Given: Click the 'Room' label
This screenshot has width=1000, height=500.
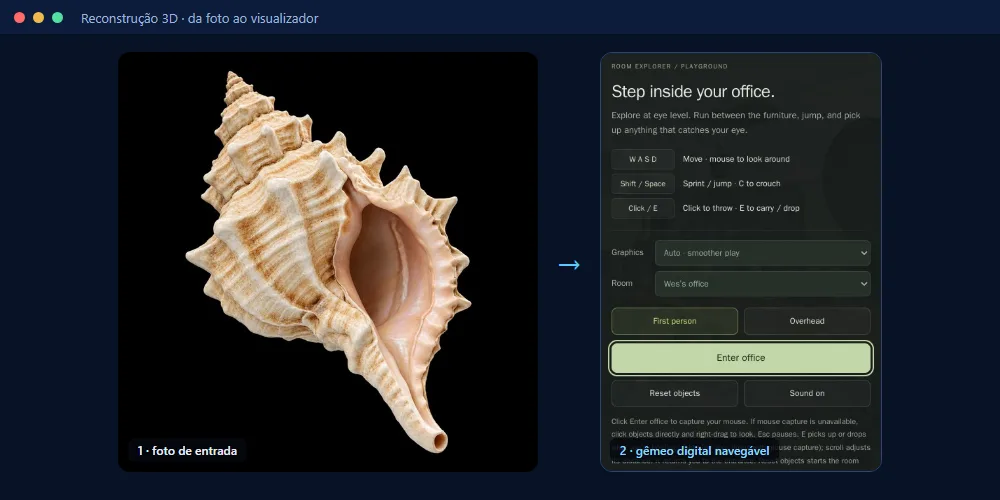Looking at the screenshot, I should [622, 283].
